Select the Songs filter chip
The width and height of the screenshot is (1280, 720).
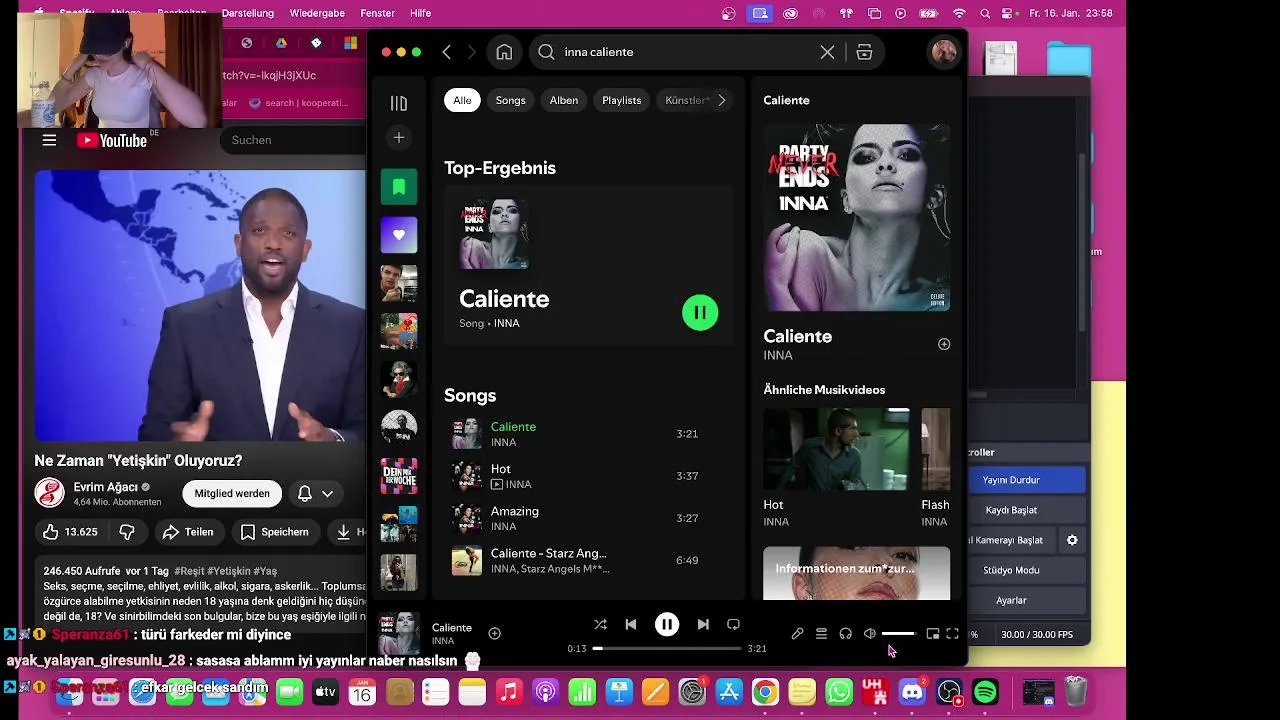coord(510,100)
